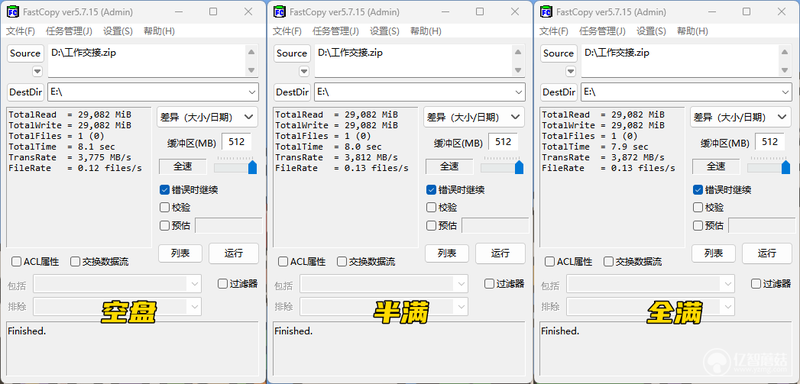This screenshot has height=384, width=800.
Task: Click TransRate 3,812 MB/s line in middle window
Action: [x=337, y=158]
